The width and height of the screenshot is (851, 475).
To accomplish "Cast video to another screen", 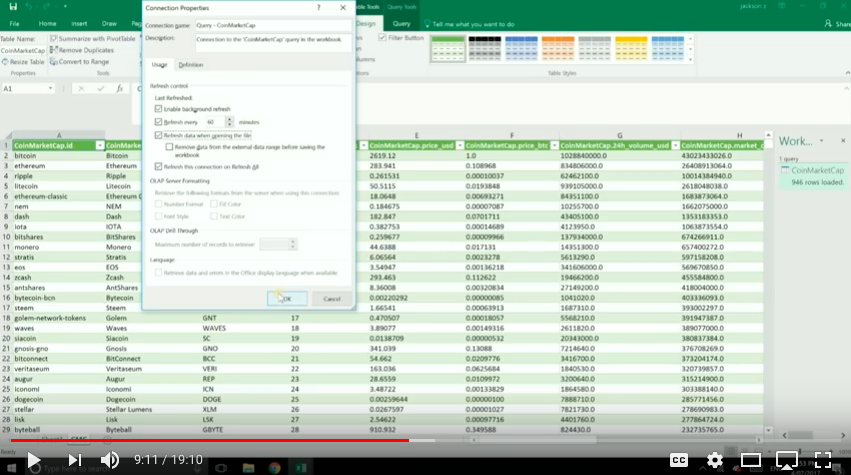I will pos(786,460).
